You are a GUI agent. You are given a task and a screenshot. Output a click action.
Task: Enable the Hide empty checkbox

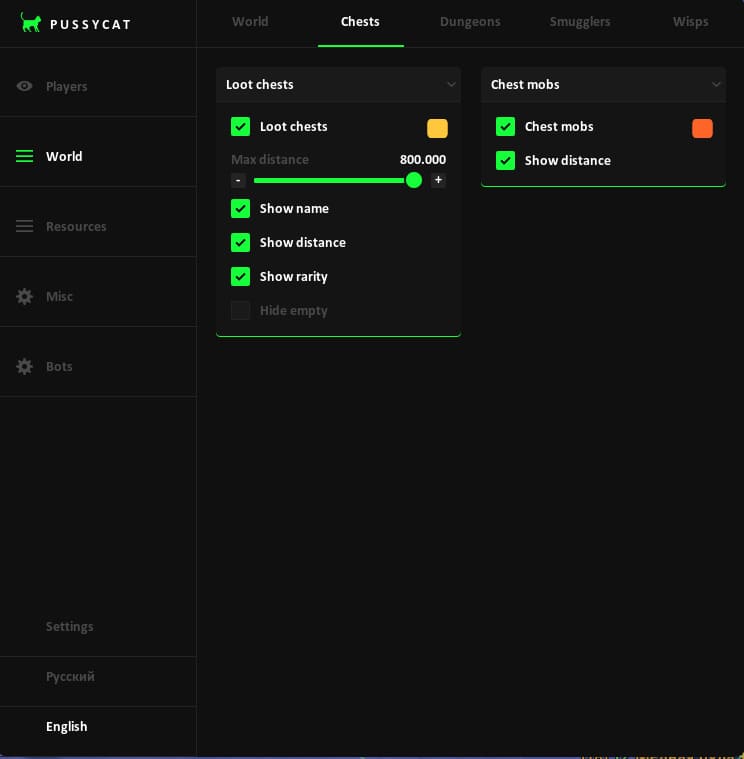(x=241, y=310)
